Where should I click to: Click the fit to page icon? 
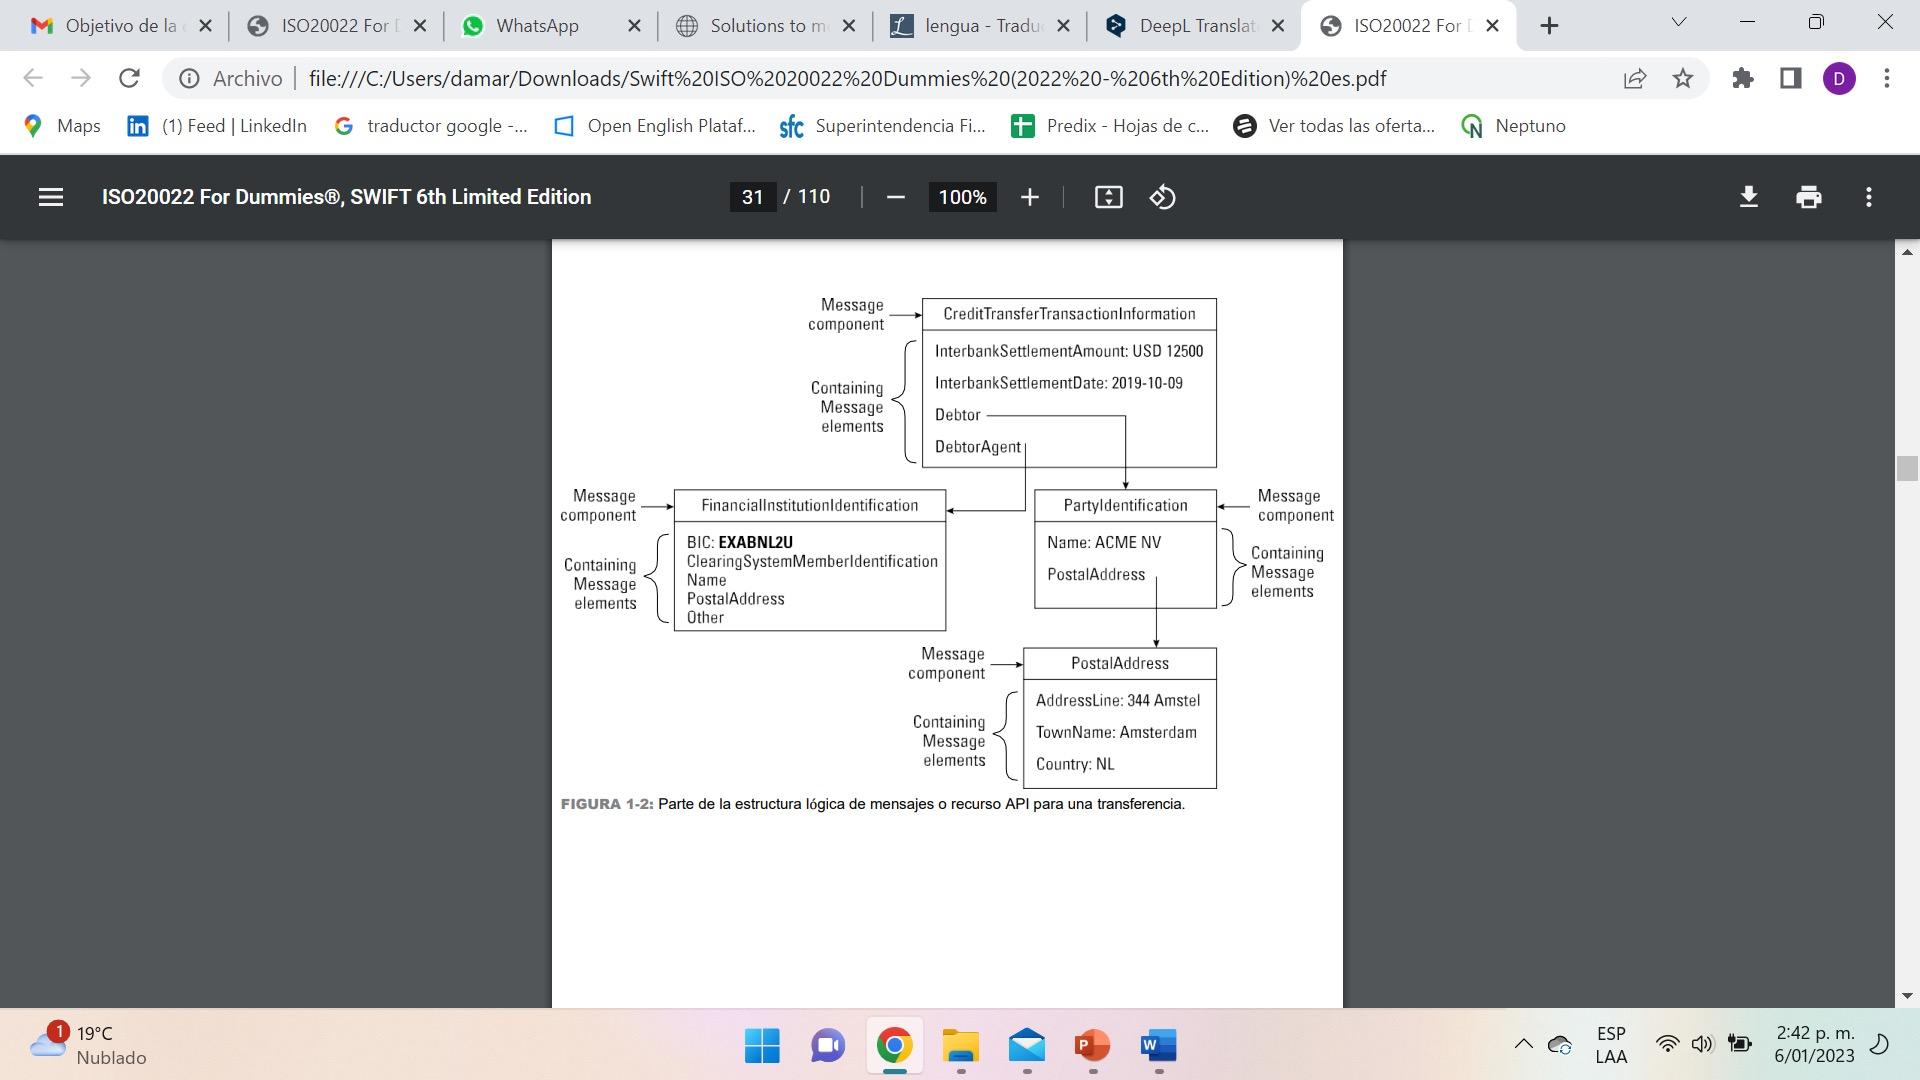[x=1108, y=197]
